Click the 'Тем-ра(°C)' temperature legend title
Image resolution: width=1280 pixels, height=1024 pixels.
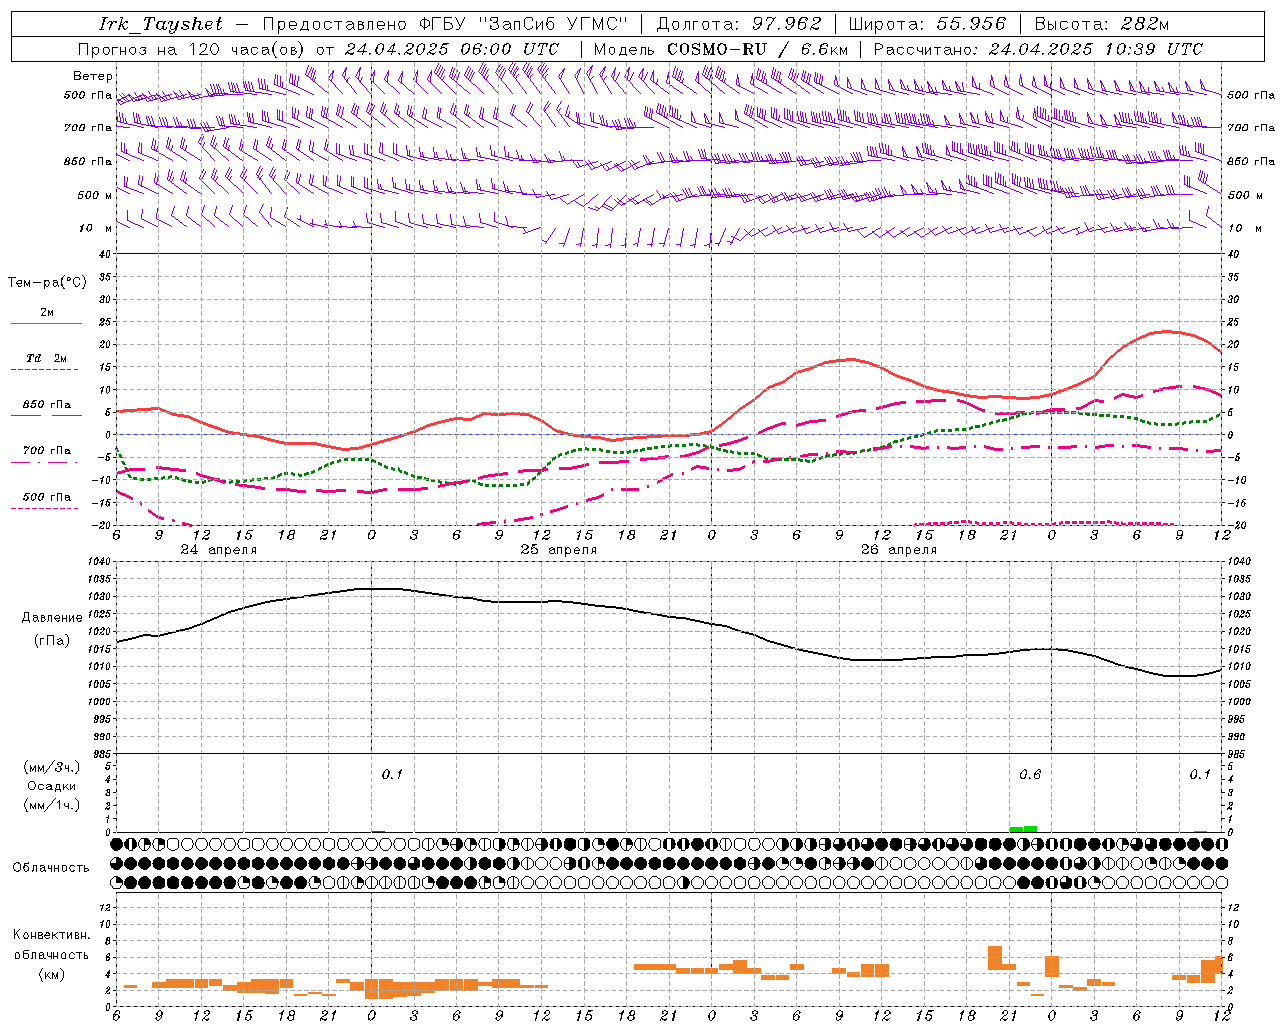(x=47, y=283)
